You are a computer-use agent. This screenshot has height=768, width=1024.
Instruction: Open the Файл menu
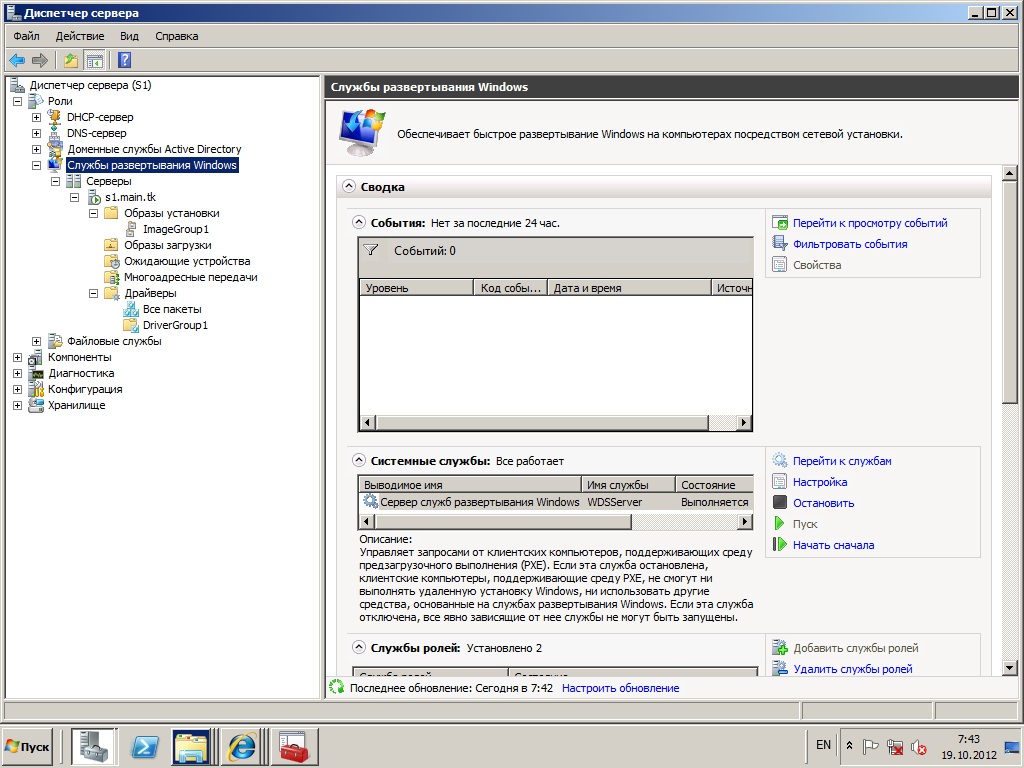tap(26, 36)
